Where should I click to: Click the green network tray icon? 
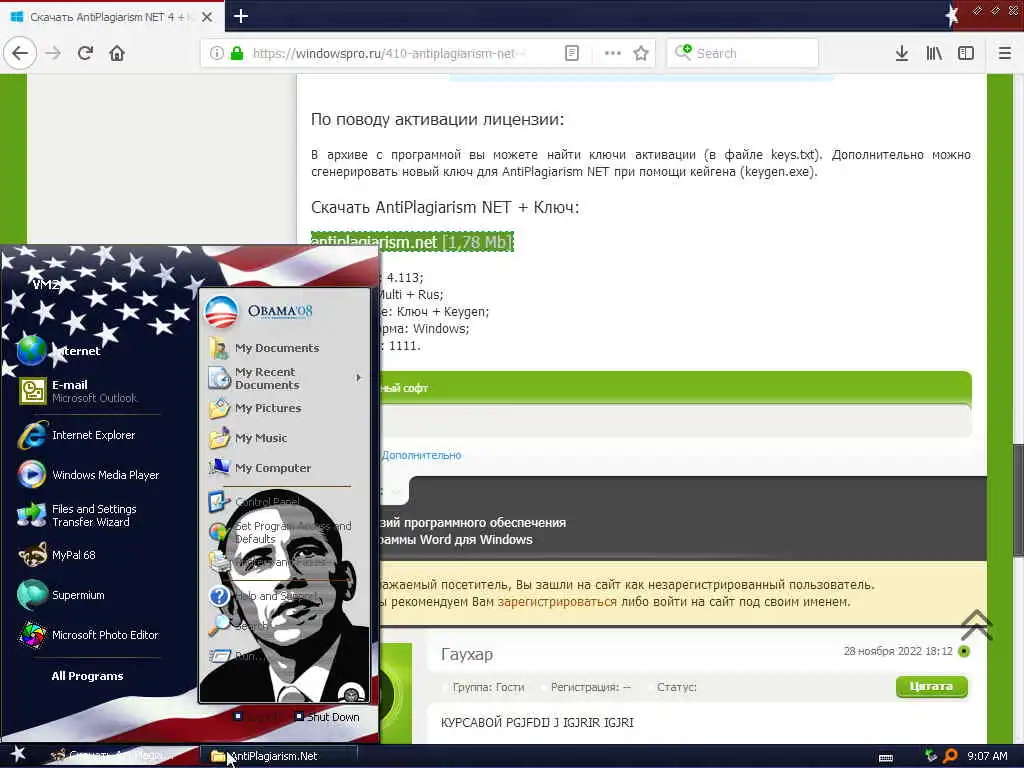931,756
